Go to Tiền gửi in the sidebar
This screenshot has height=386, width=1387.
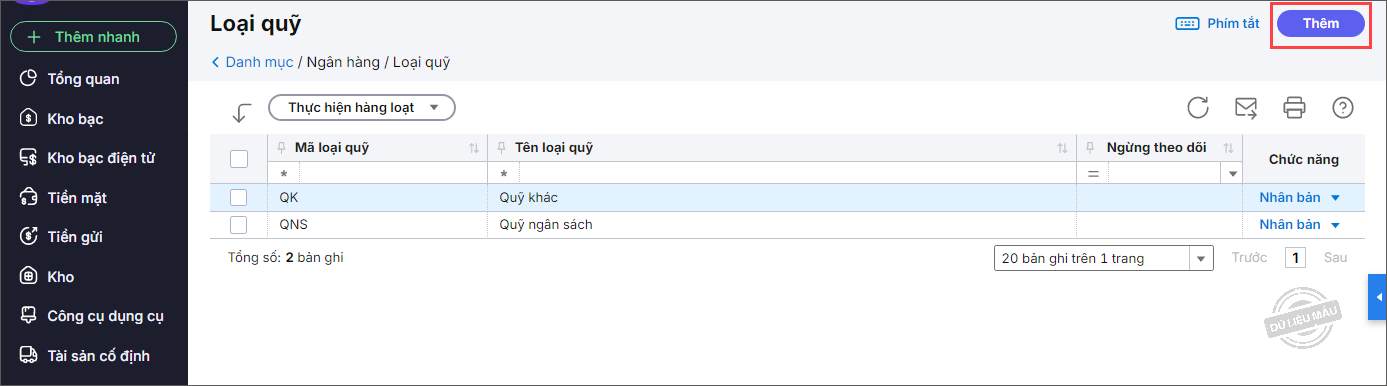[x=75, y=237]
